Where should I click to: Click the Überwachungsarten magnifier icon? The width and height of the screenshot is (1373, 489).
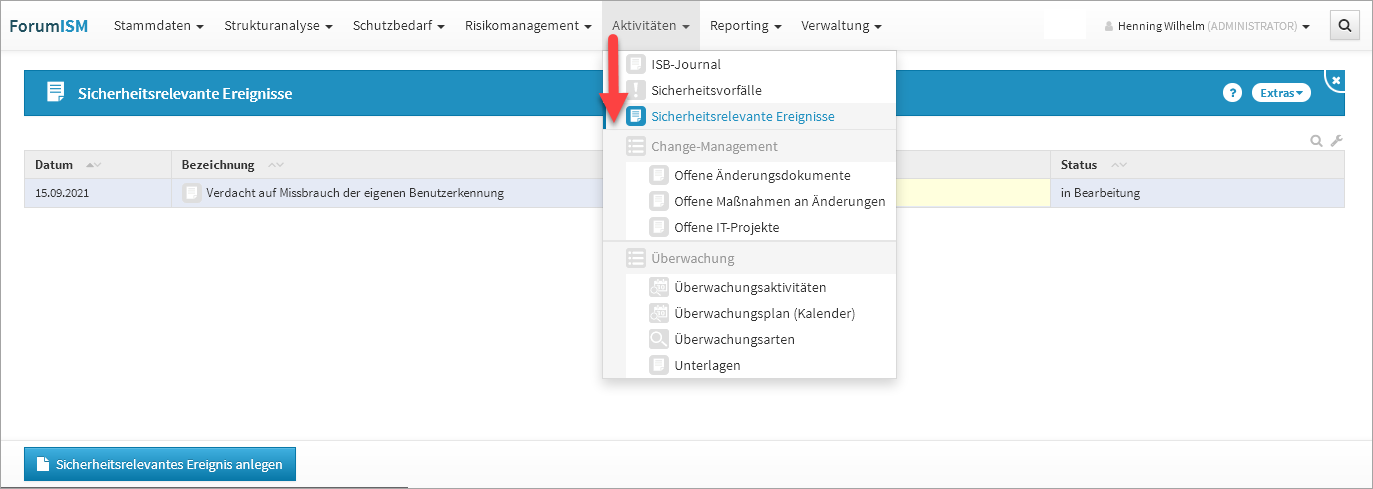pyautogui.click(x=658, y=339)
